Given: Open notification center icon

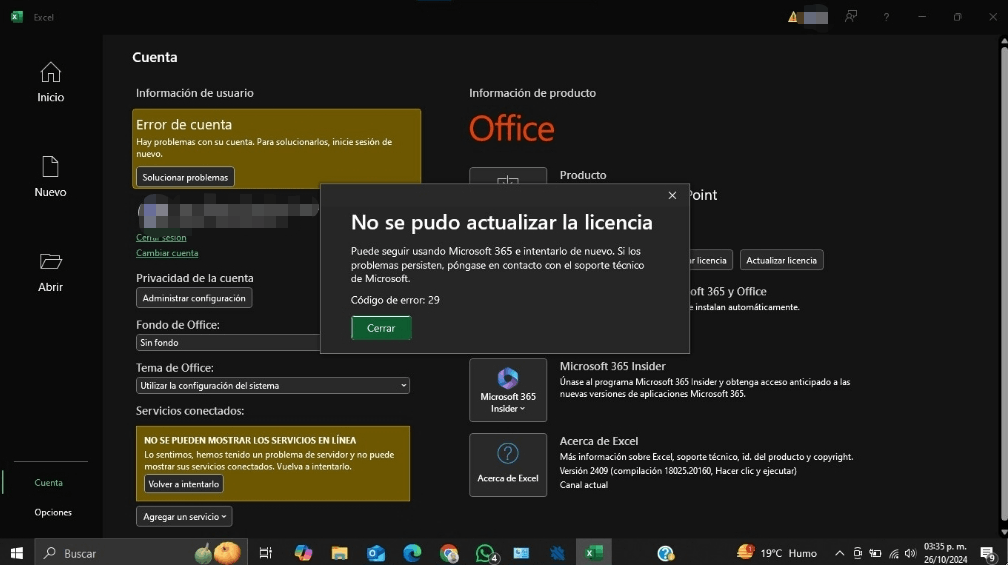Looking at the screenshot, I should pyautogui.click(x=988, y=553).
